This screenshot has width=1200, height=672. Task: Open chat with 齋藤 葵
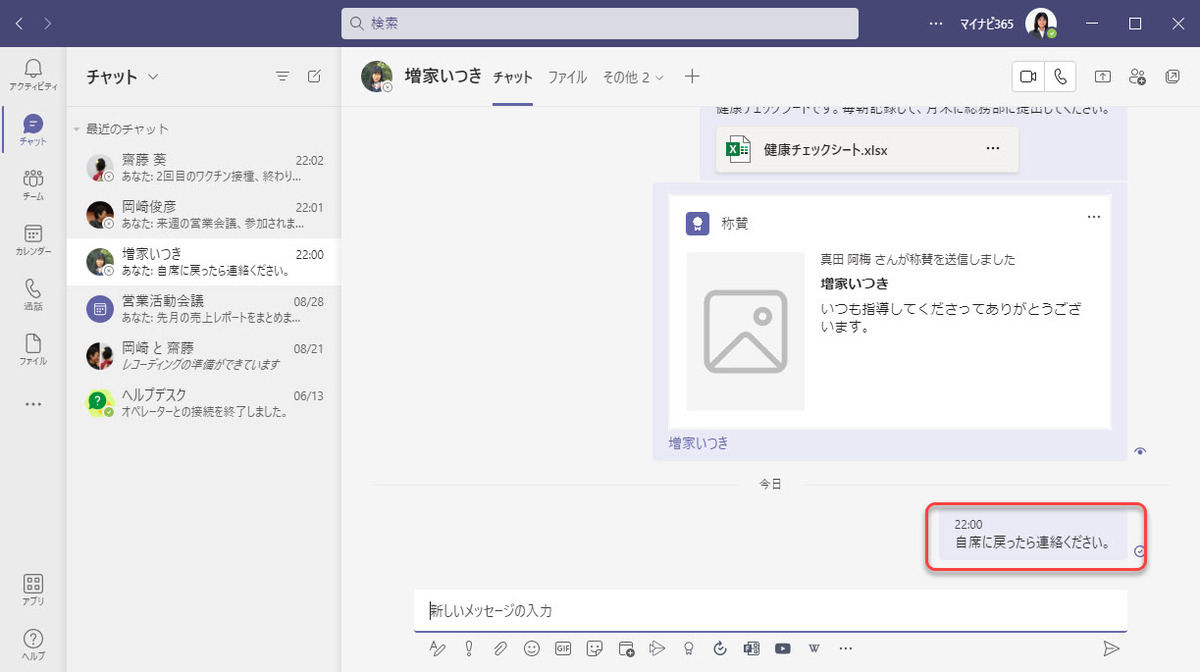point(204,167)
